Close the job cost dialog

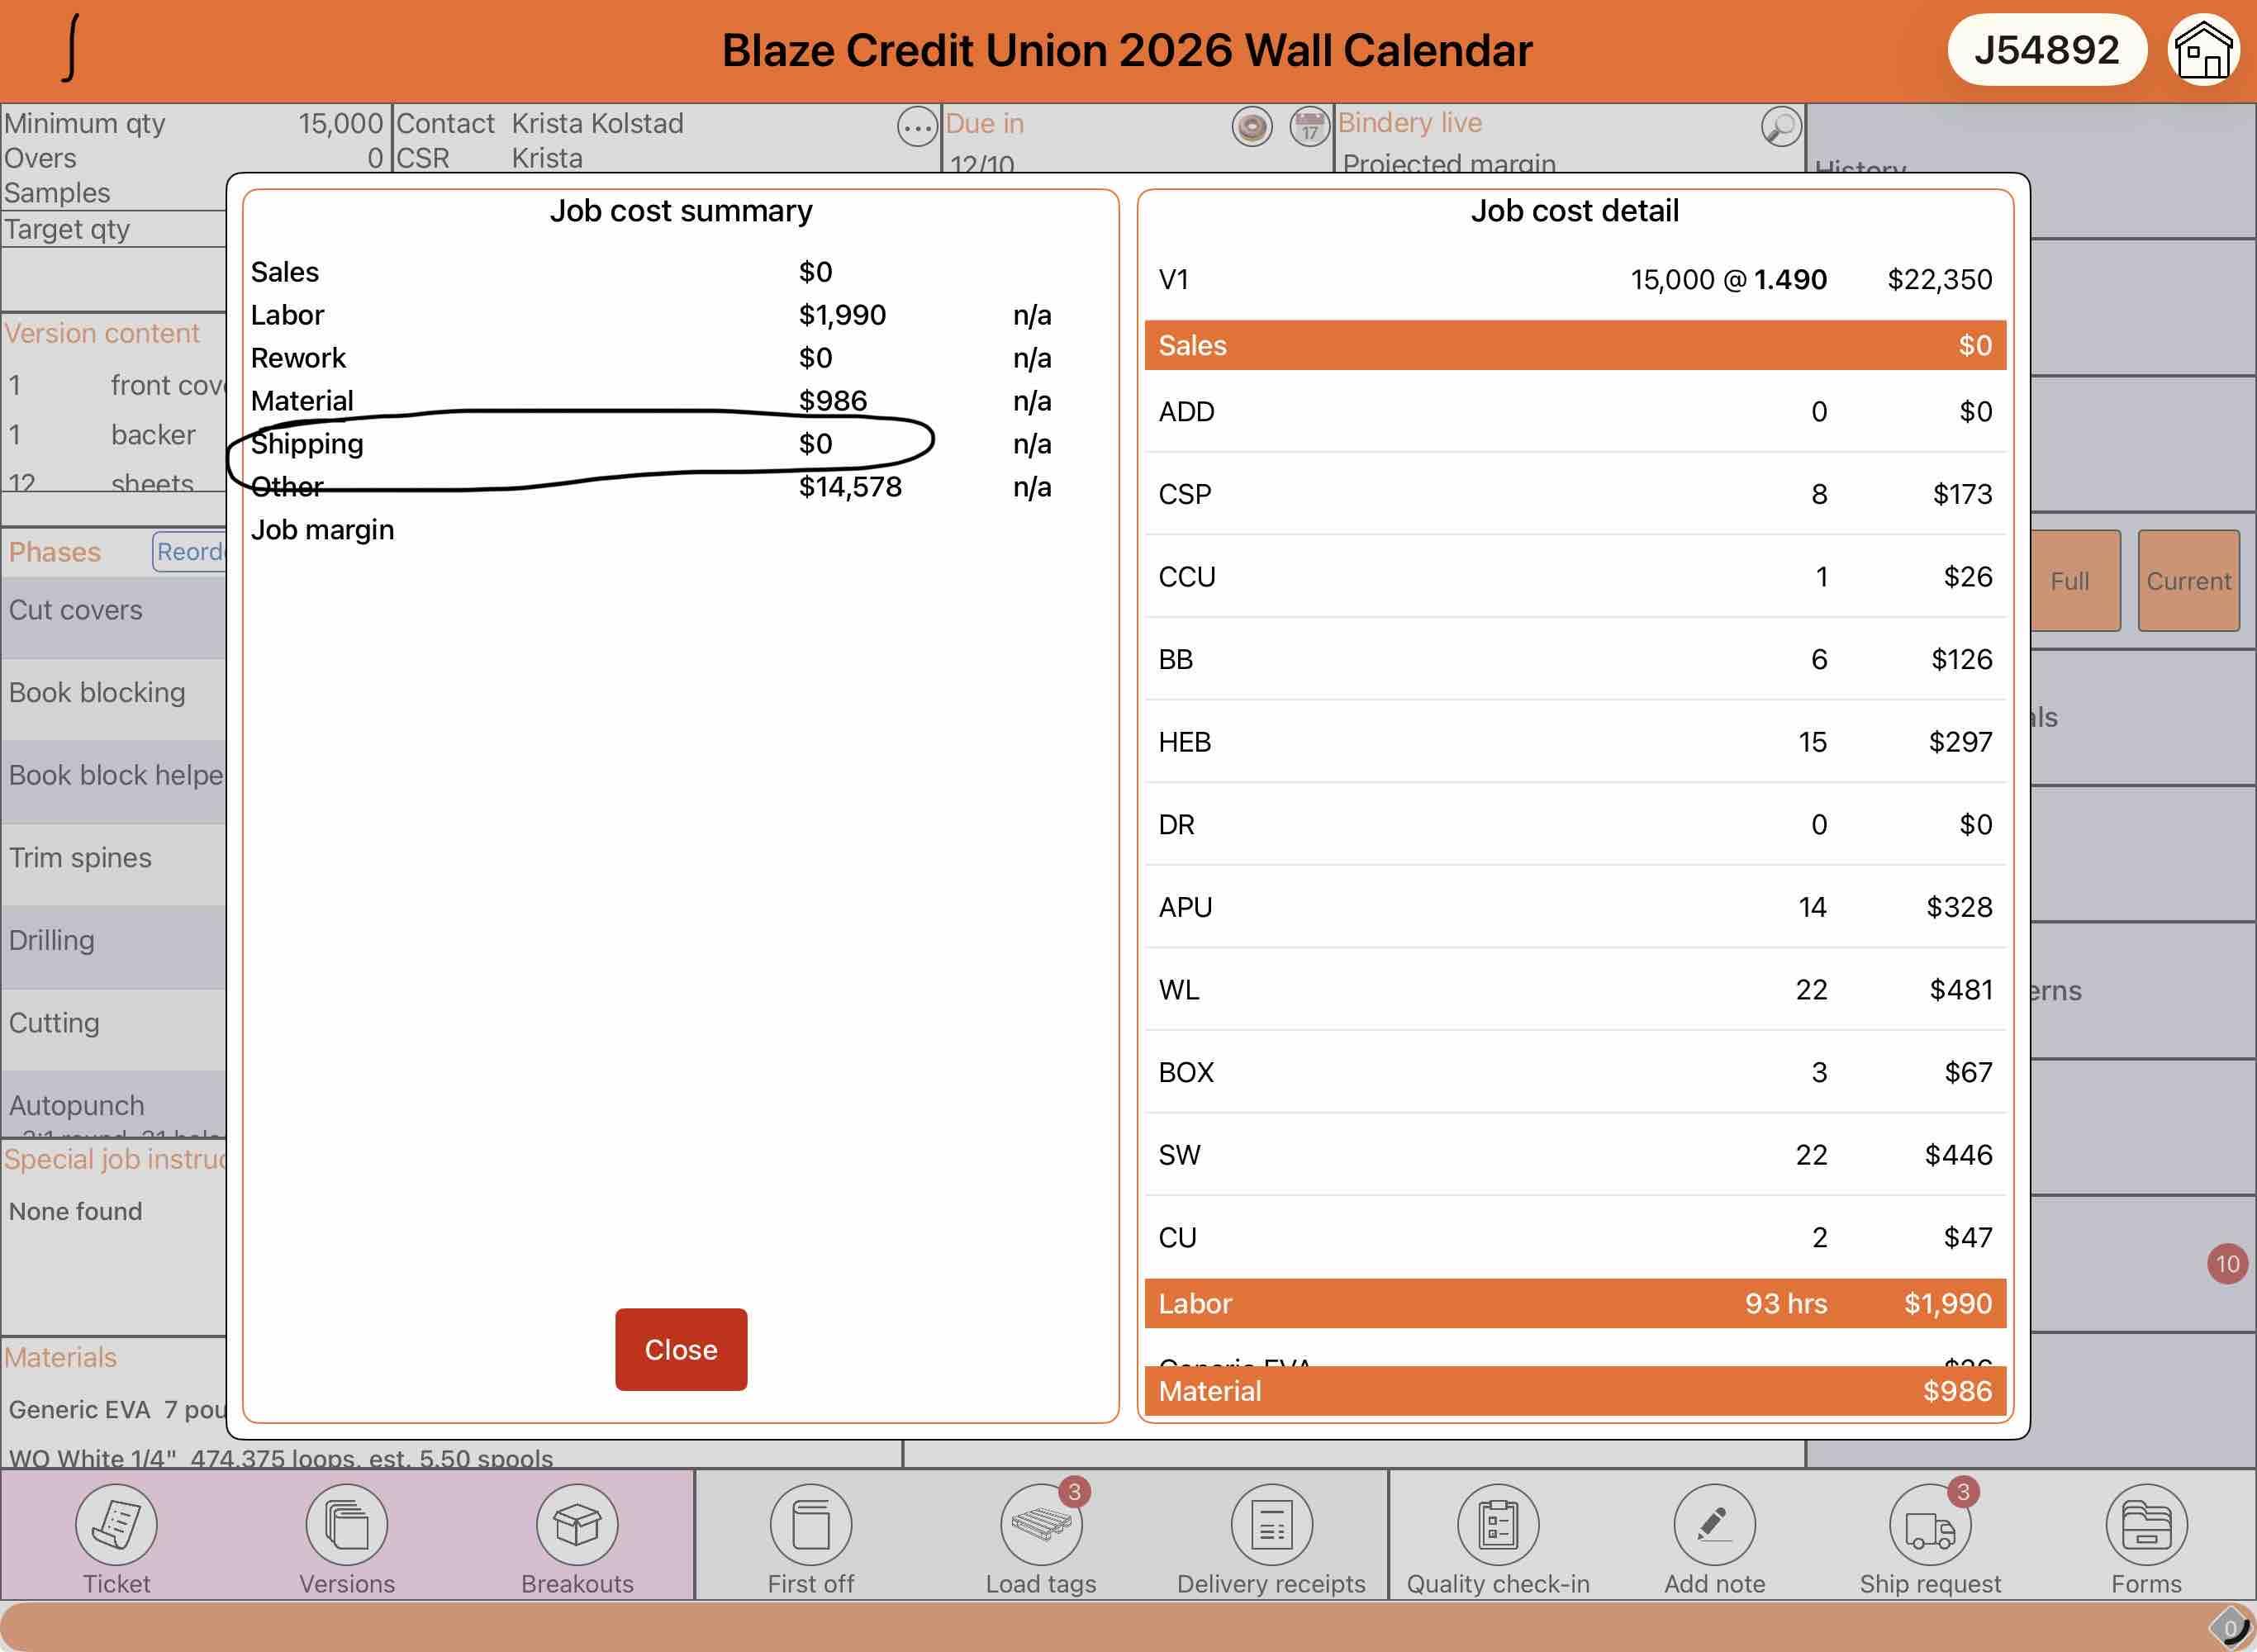[680, 1349]
